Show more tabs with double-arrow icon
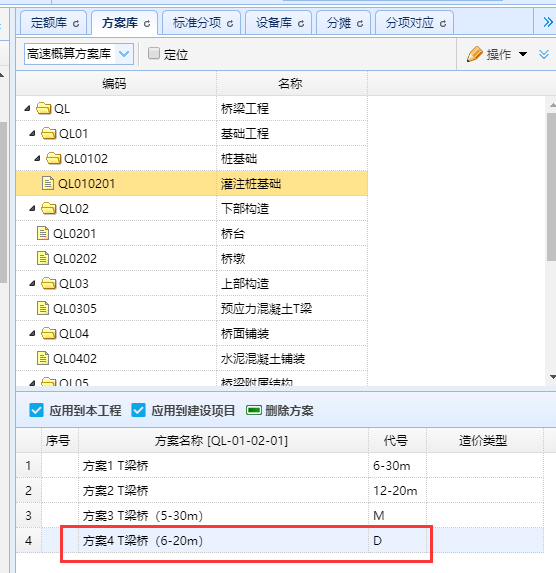The height and width of the screenshot is (573, 556). (548, 22)
